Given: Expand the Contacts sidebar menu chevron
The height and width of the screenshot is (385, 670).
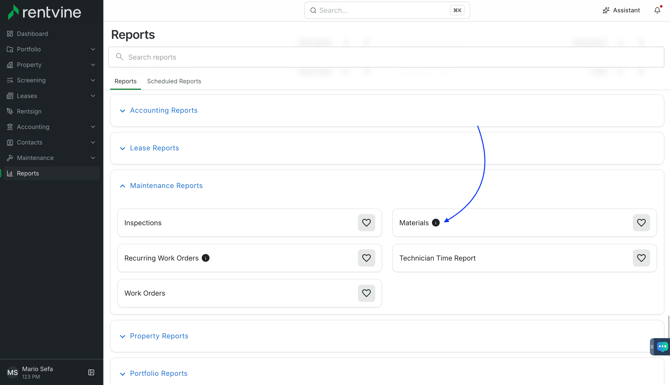Looking at the screenshot, I should 93,142.
